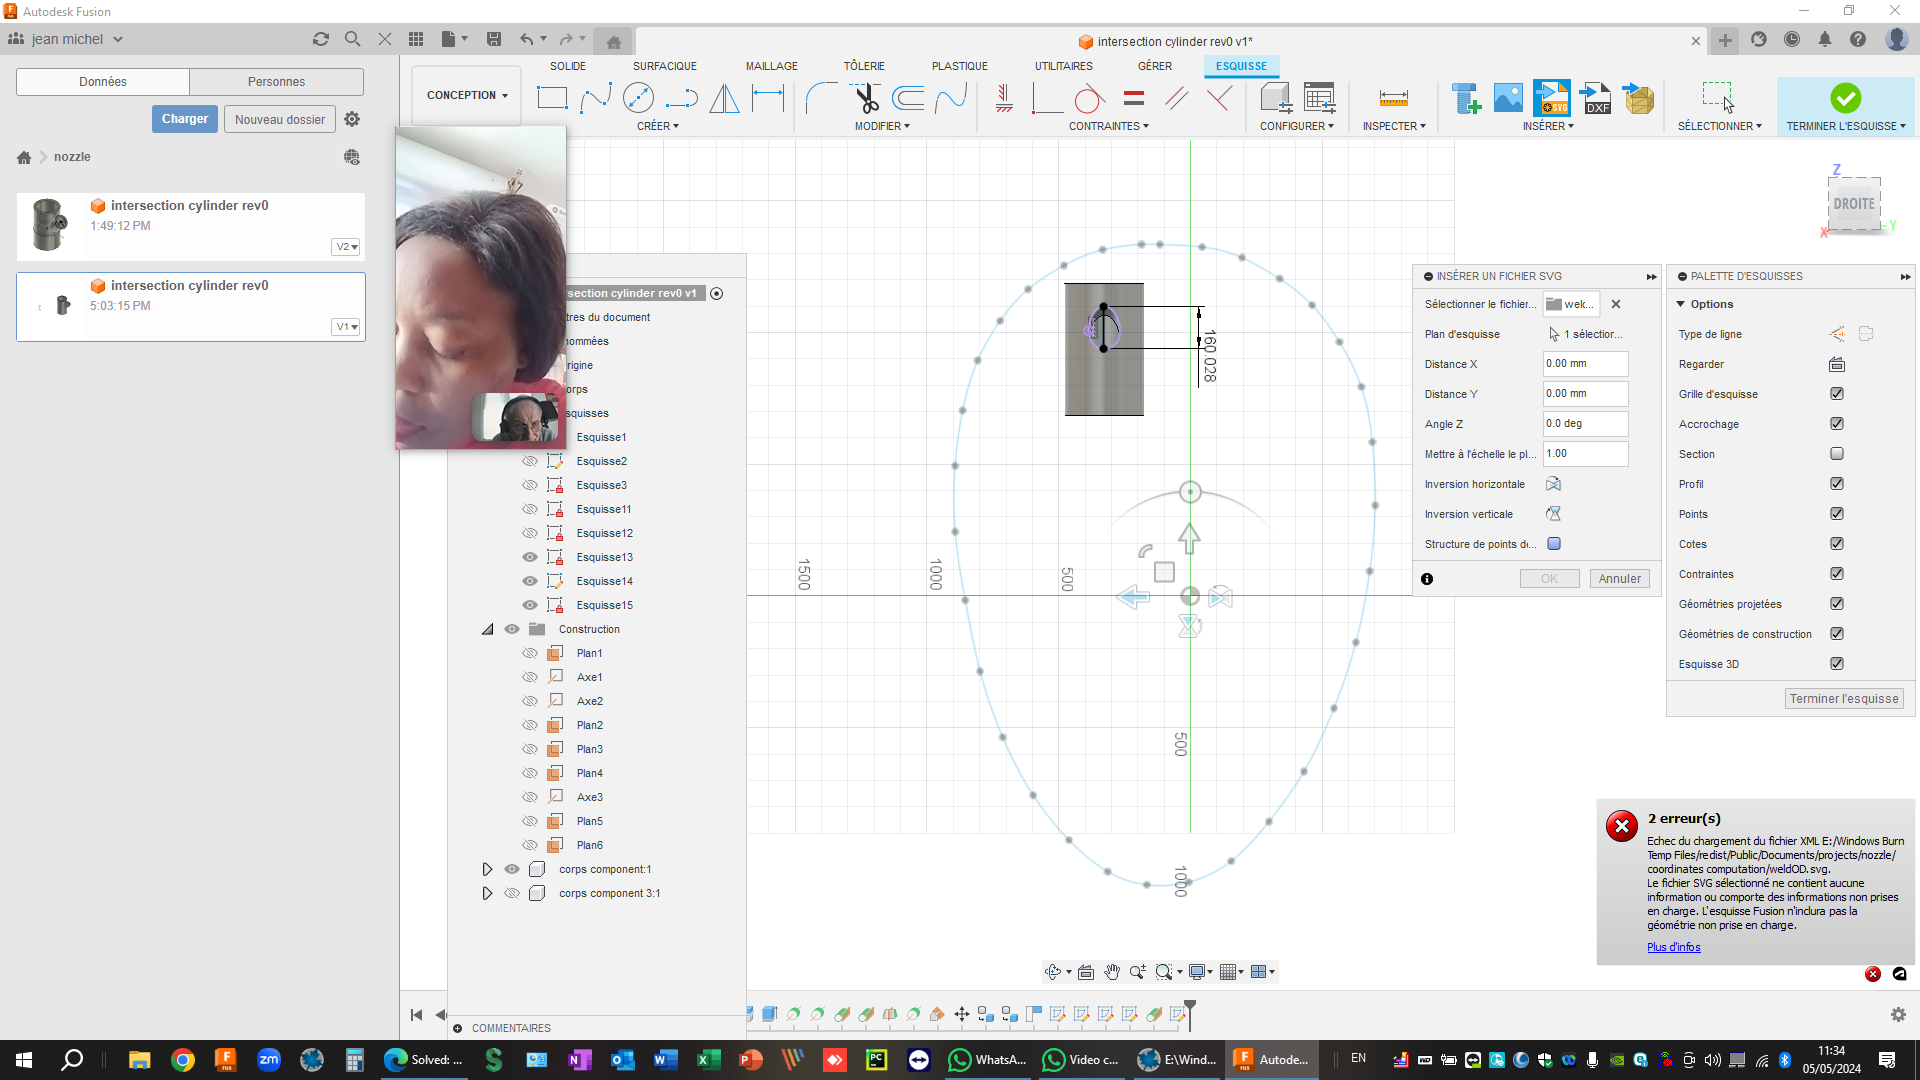
Task: Switch to the Personnes tab
Action: pos(276,81)
